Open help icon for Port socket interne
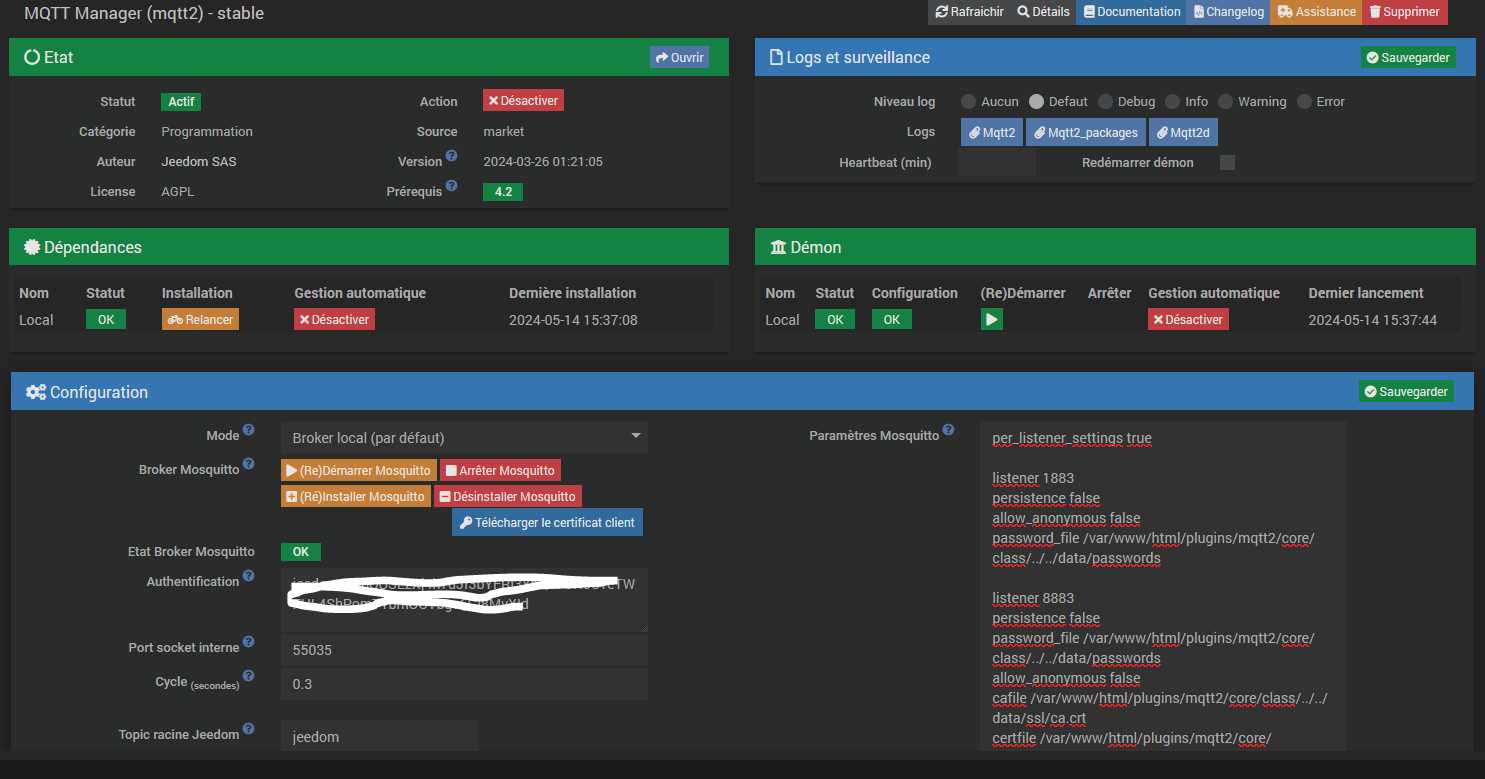This screenshot has height=779, width=1485. pyautogui.click(x=249, y=642)
